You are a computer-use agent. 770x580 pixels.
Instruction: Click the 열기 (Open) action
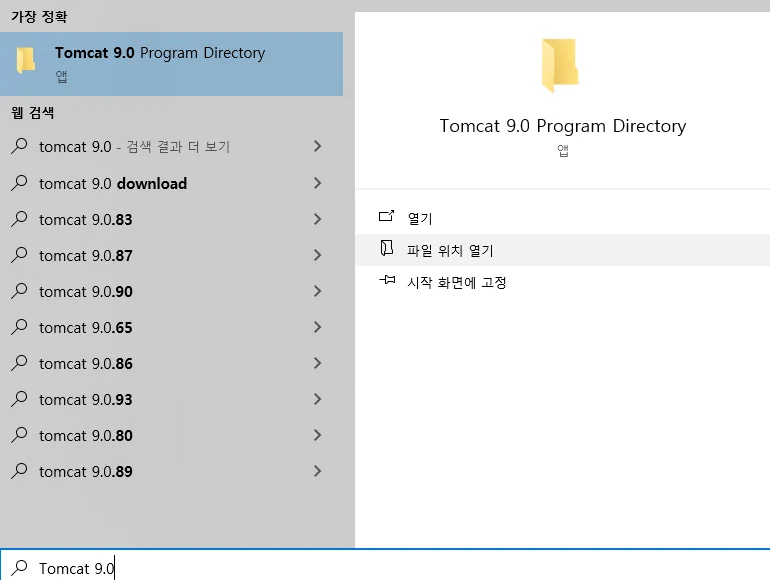tap(562, 218)
